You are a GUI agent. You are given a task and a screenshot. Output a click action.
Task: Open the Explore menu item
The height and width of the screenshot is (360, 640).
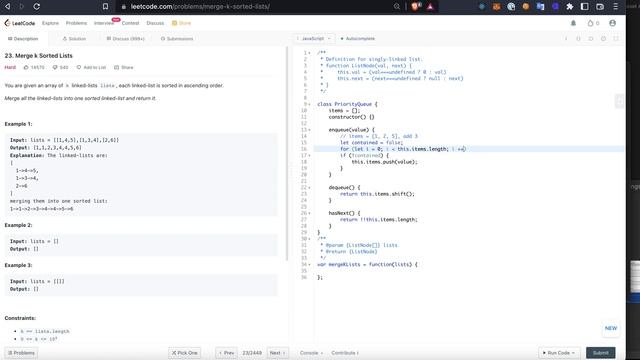tap(50, 23)
